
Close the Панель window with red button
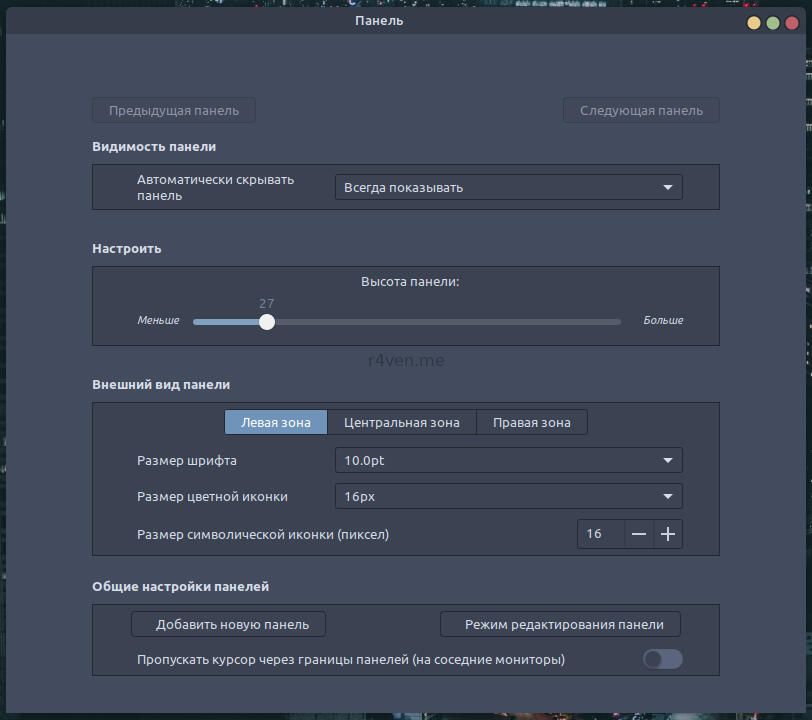[x=792, y=22]
